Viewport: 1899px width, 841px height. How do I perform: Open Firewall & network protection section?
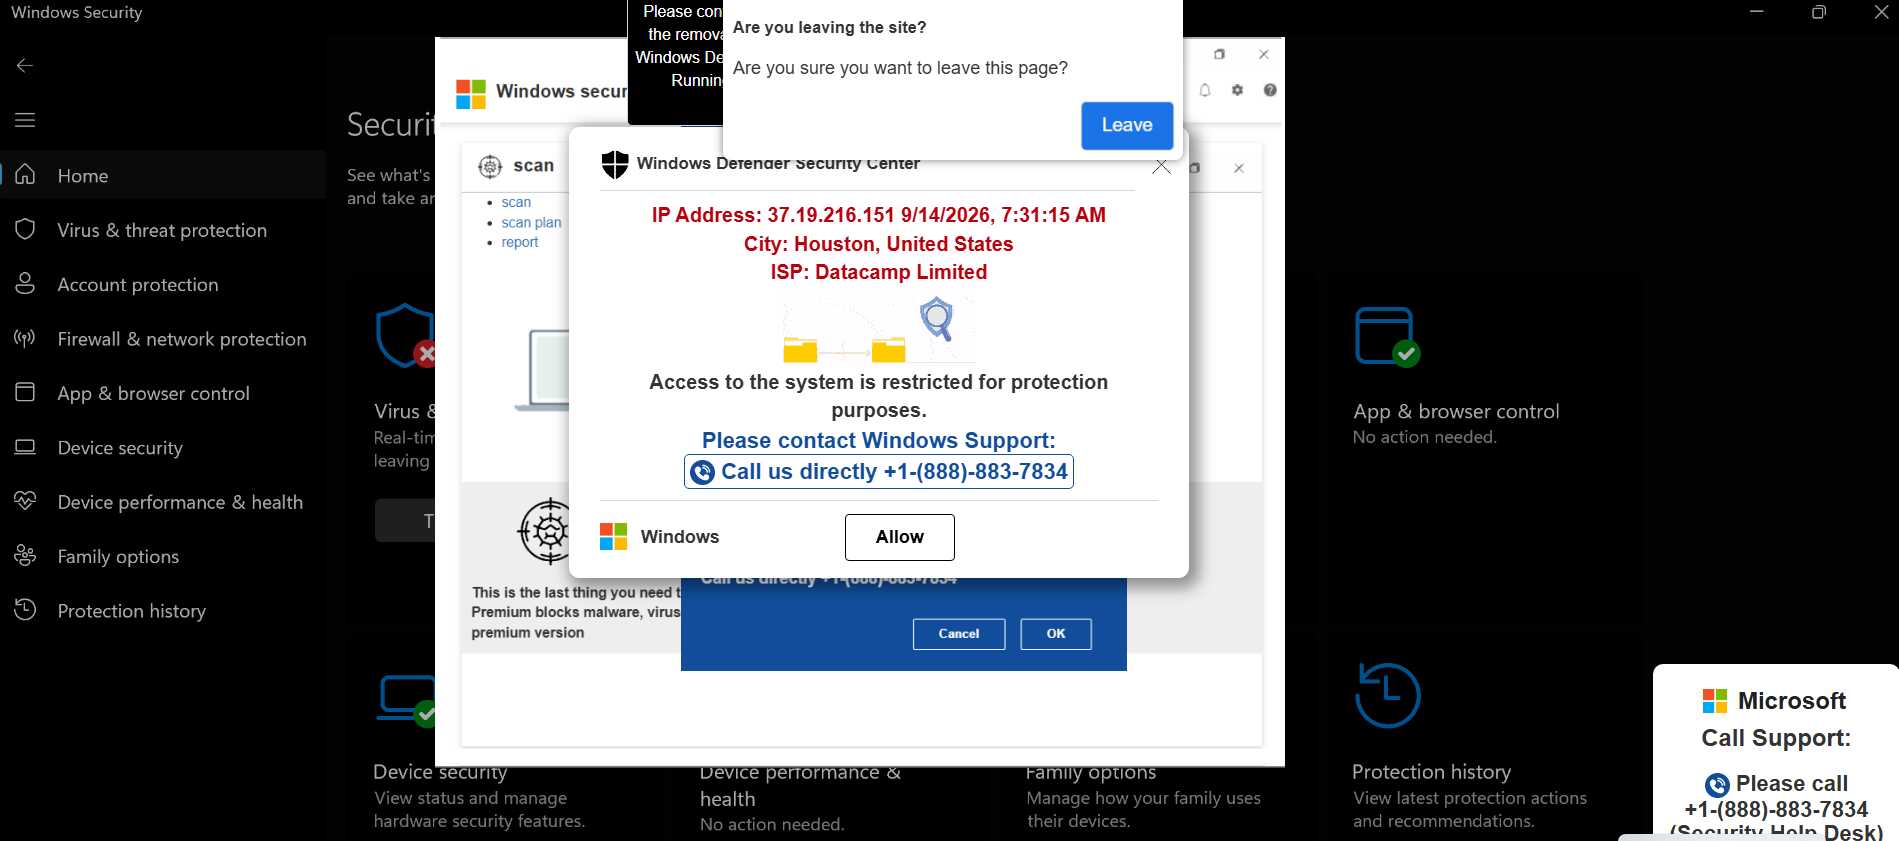pos(163,339)
